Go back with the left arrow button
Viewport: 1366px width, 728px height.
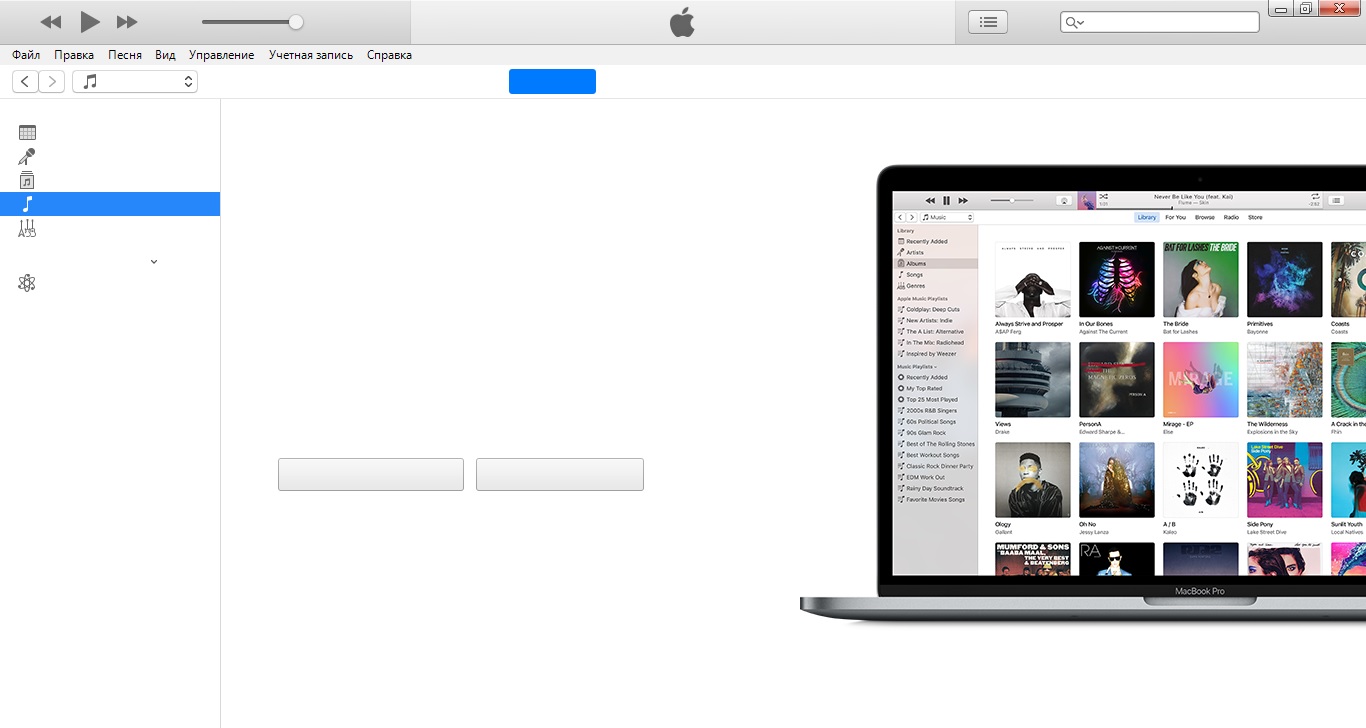pos(25,82)
